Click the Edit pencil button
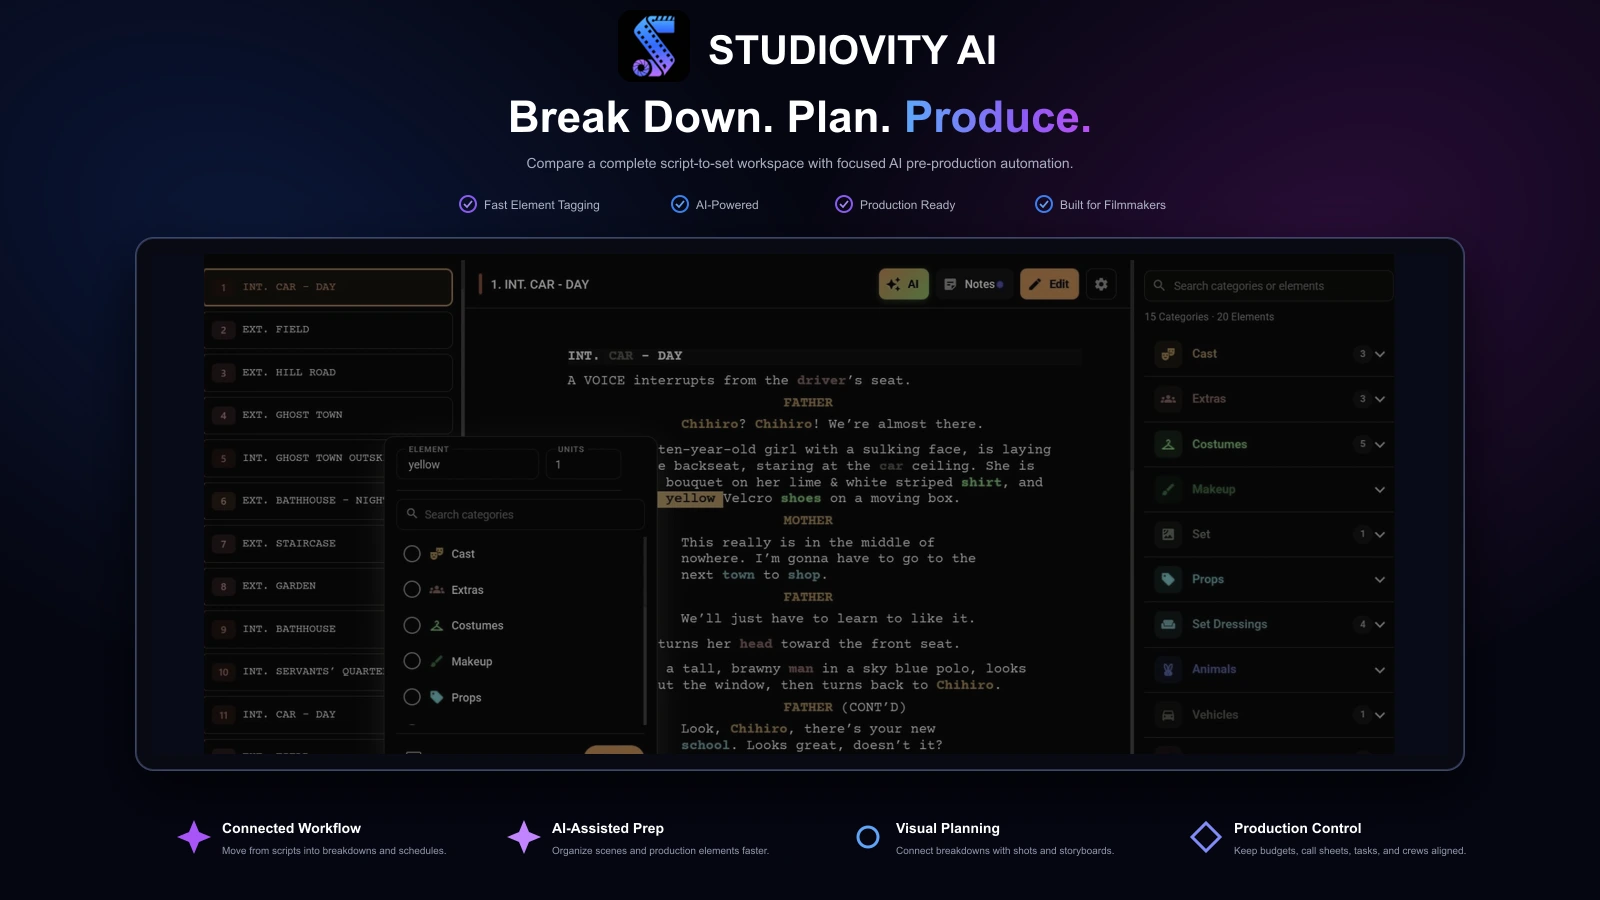This screenshot has height=900, width=1600. click(x=1049, y=284)
